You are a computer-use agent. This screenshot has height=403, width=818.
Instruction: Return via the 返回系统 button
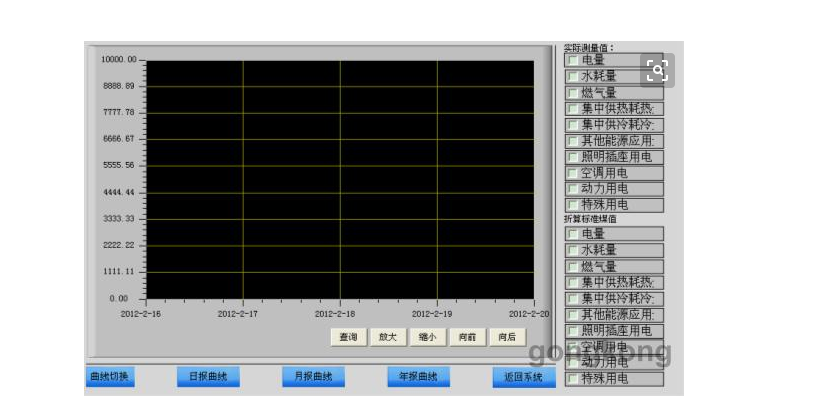tap(524, 377)
